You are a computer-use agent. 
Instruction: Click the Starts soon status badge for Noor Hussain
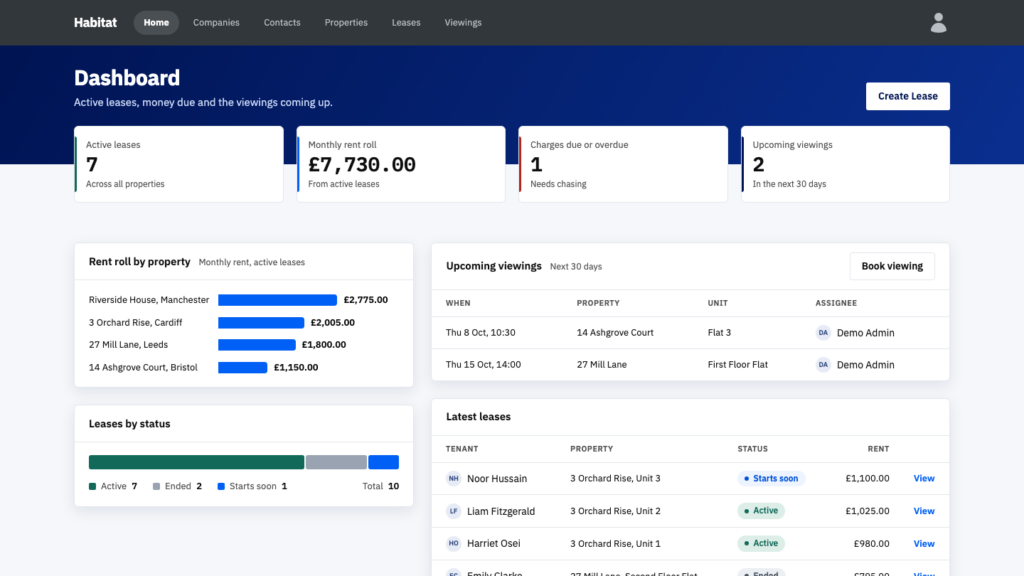pyautogui.click(x=771, y=478)
